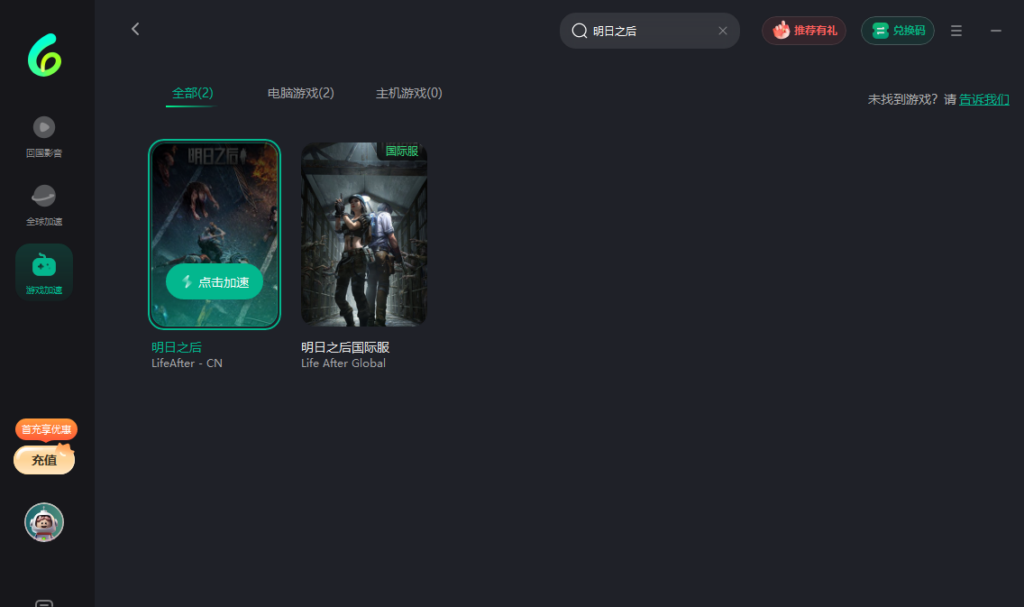Clear the search text with the X
Image resolution: width=1024 pixels, height=607 pixels.
723,31
